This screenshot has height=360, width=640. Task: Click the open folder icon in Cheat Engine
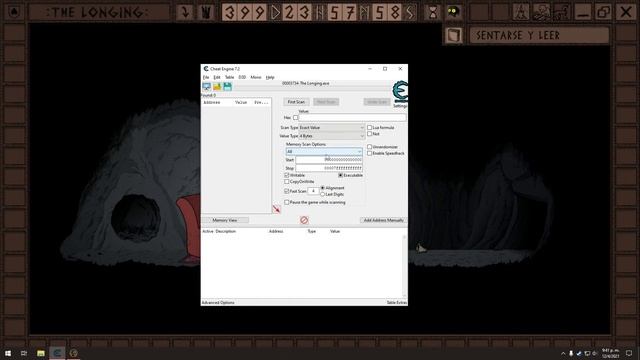(217, 87)
